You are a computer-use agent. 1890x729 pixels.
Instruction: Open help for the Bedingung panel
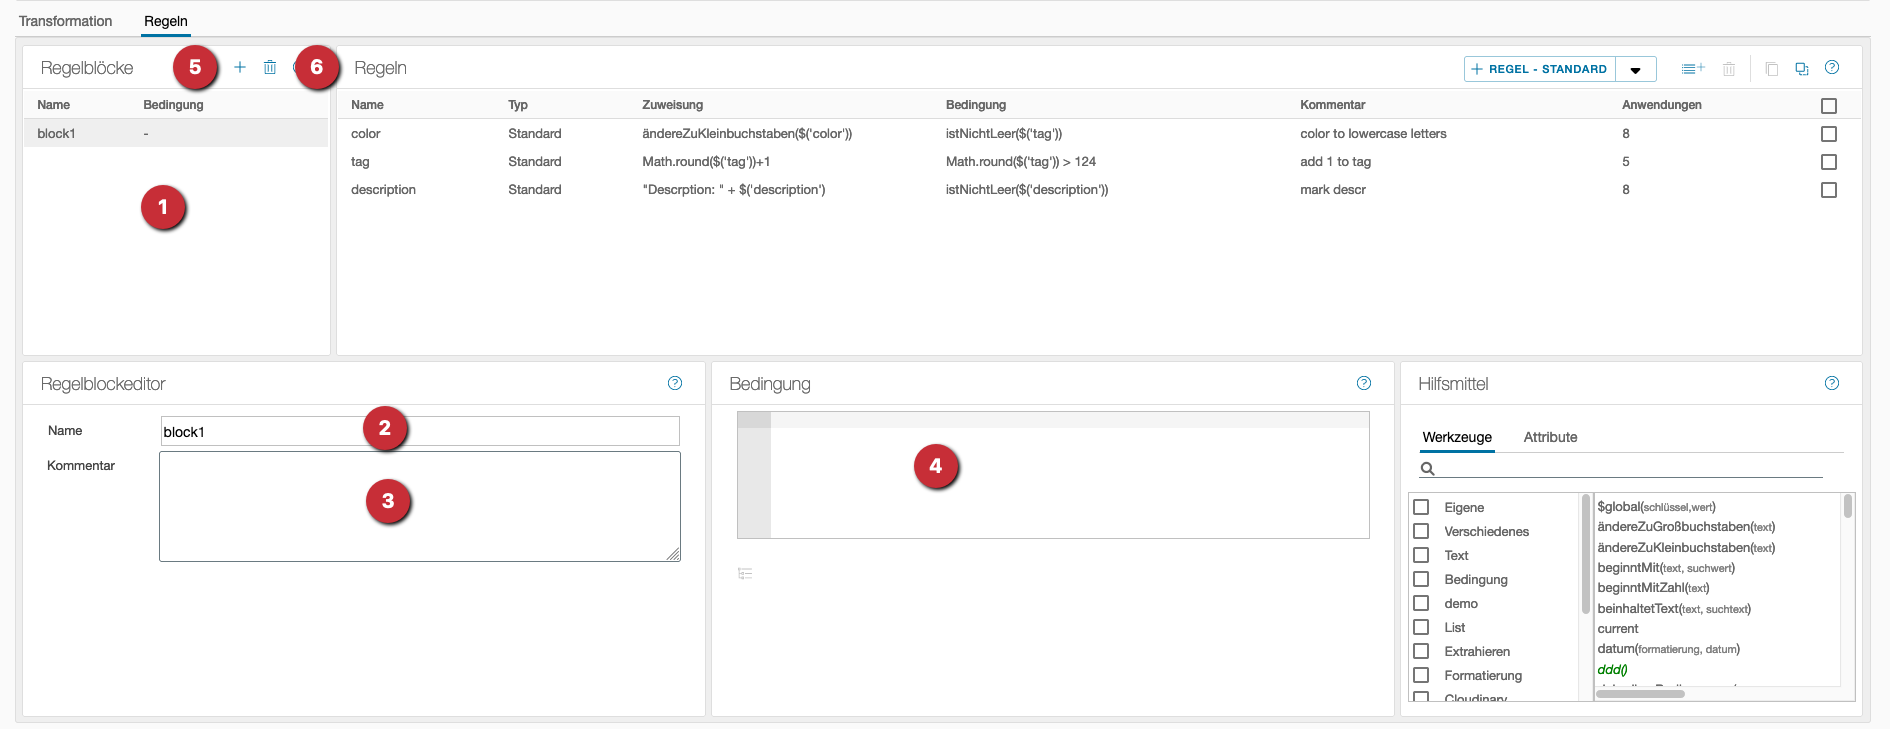(x=1364, y=383)
